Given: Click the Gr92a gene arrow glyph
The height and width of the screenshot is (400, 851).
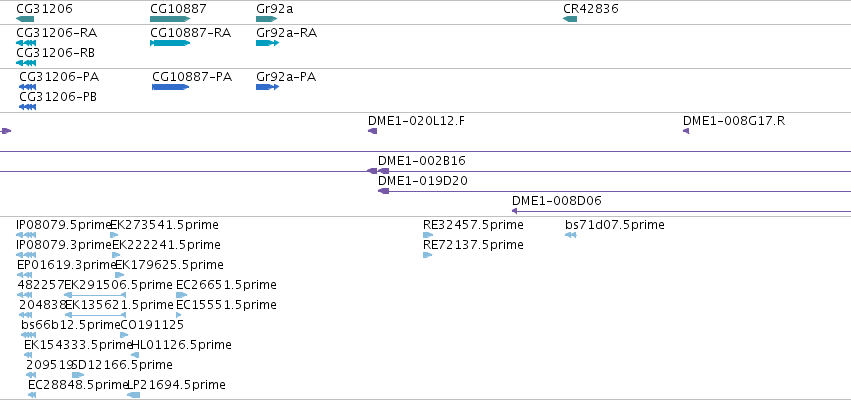Looking at the screenshot, I should 266,19.
